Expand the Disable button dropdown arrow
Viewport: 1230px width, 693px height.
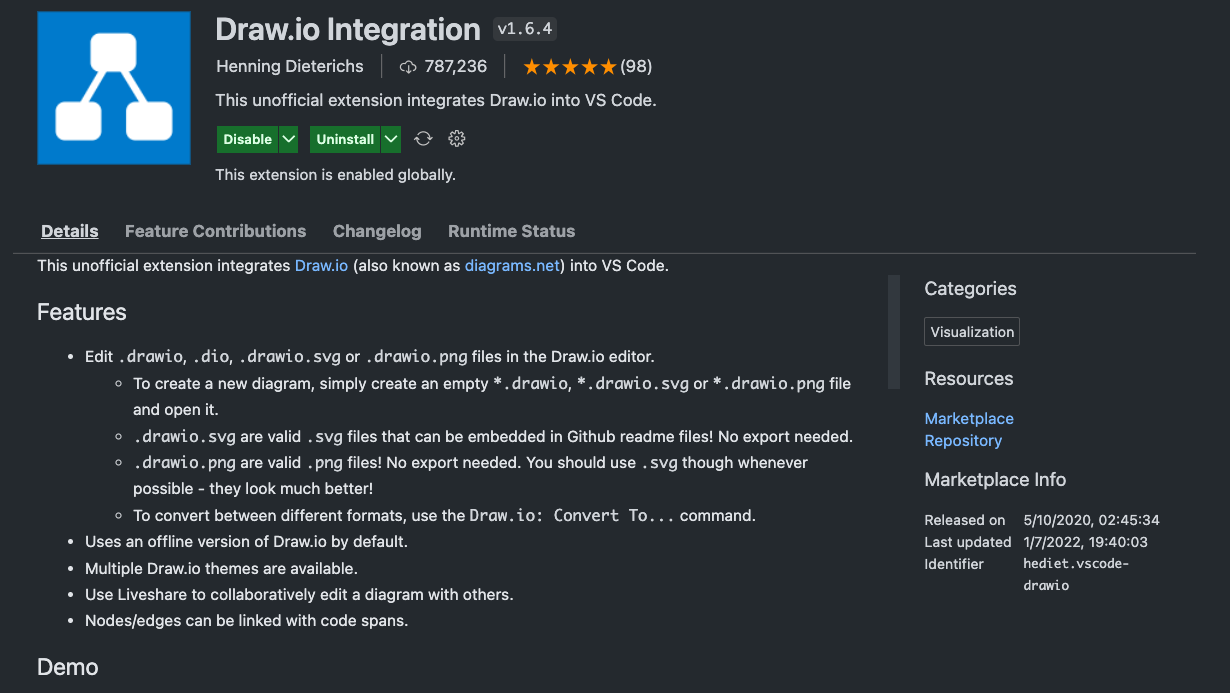288,139
